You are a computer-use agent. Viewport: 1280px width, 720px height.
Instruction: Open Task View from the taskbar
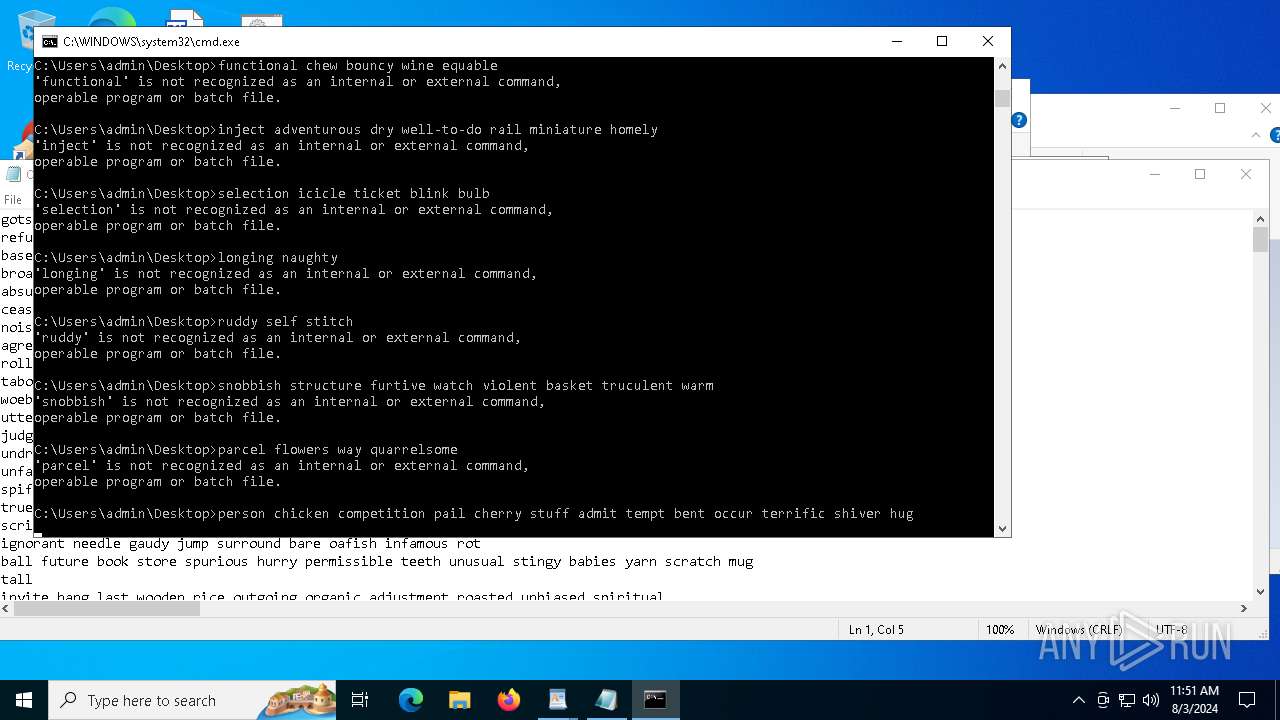point(360,700)
